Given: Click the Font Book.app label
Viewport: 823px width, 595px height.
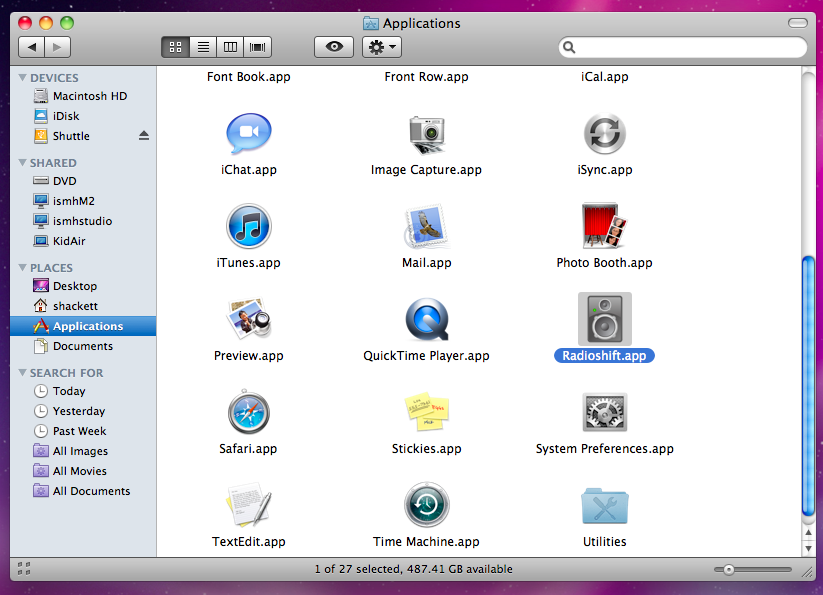Looking at the screenshot, I should click(x=249, y=77).
